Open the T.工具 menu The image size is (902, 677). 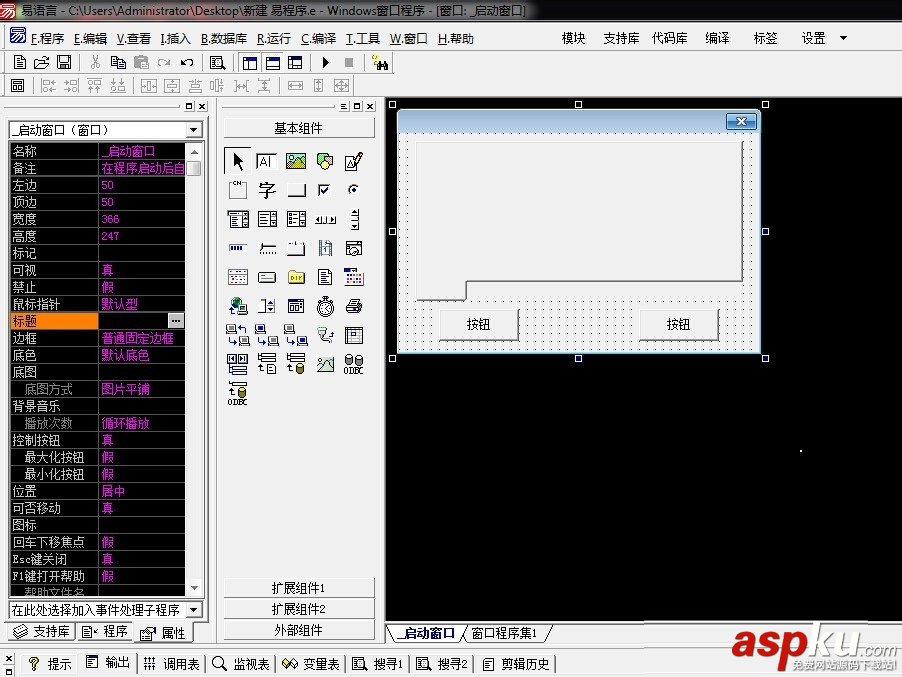[362, 39]
